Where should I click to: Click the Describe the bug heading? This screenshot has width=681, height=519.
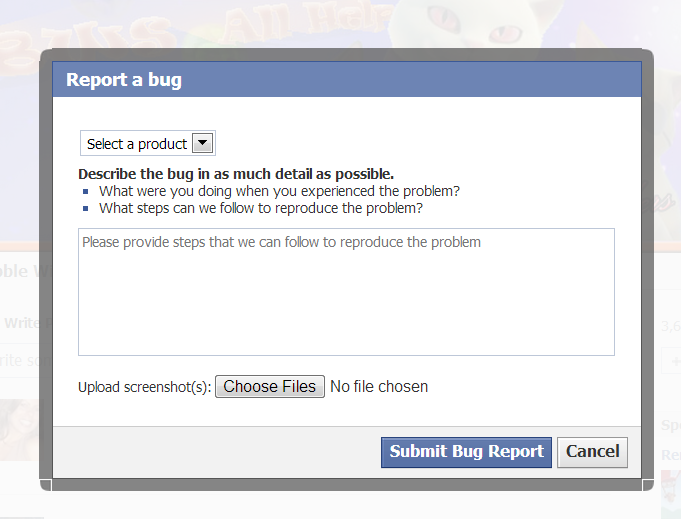pyautogui.click(x=236, y=174)
